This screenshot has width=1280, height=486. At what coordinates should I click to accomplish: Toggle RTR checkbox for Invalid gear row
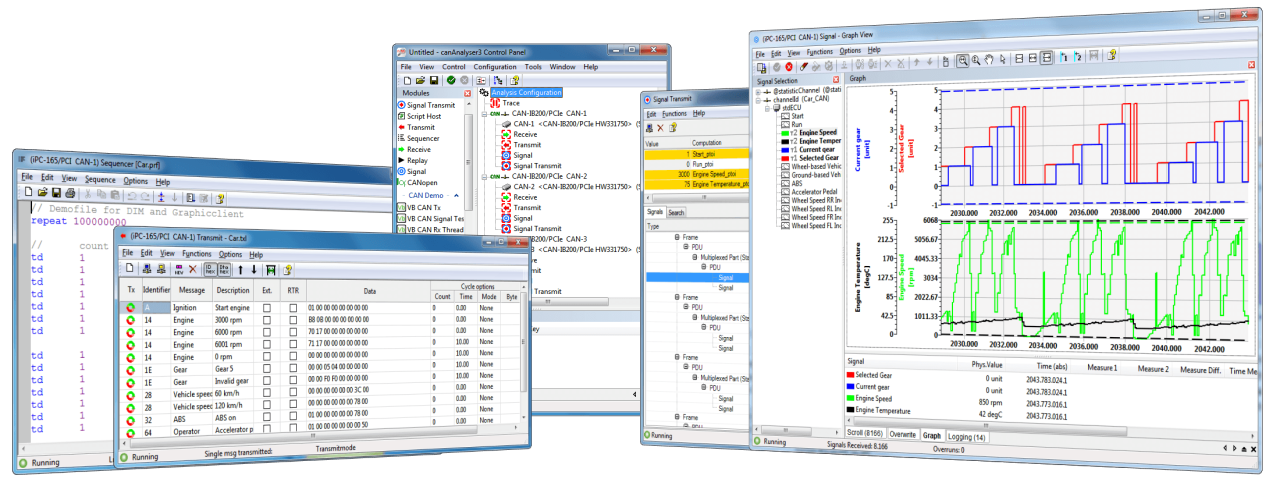tap(293, 381)
